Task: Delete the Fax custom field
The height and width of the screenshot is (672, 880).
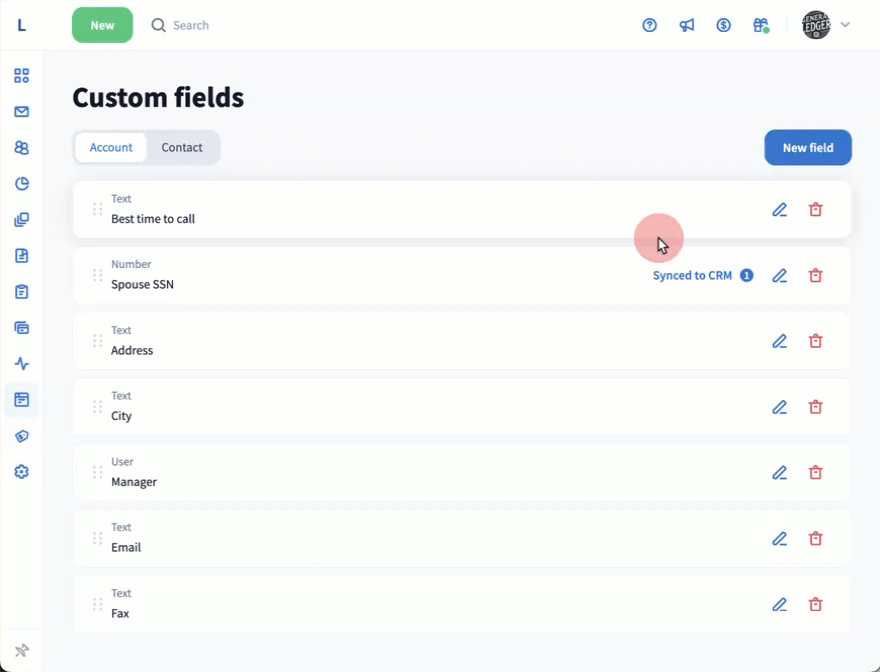Action: [816, 604]
